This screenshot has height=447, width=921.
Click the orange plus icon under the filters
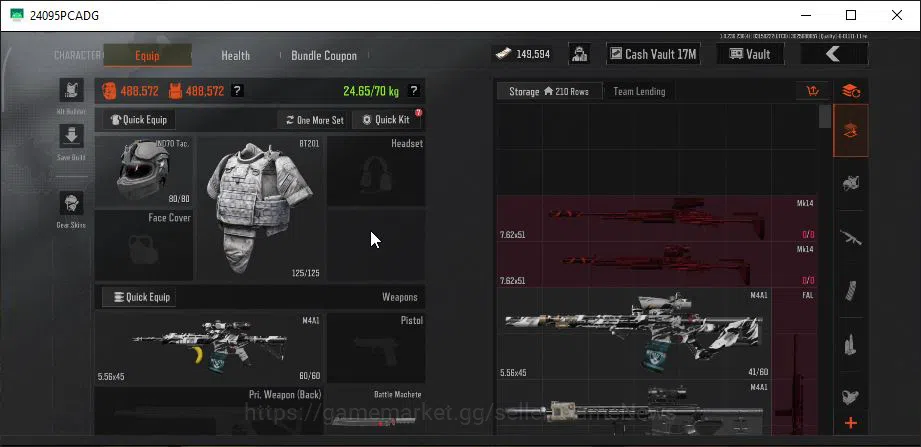[x=851, y=423]
